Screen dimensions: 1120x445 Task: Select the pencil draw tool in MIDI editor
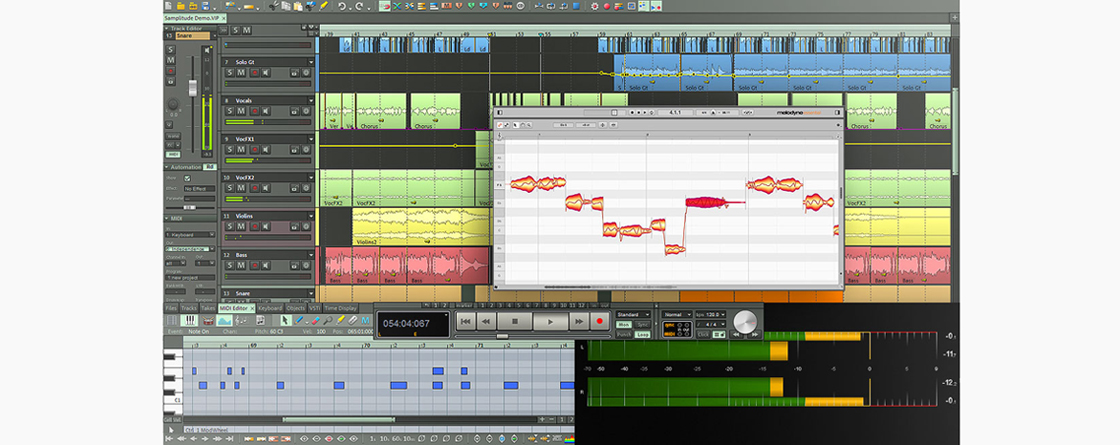(x=301, y=321)
